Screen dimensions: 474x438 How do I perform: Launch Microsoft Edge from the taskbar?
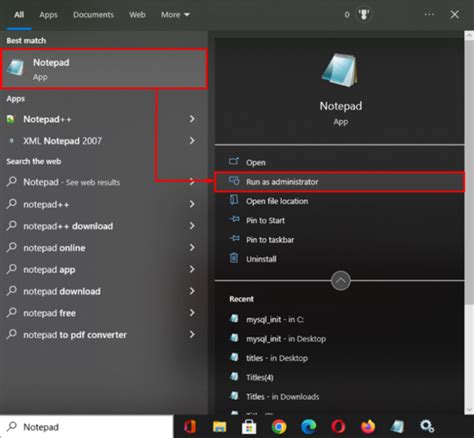point(308,427)
